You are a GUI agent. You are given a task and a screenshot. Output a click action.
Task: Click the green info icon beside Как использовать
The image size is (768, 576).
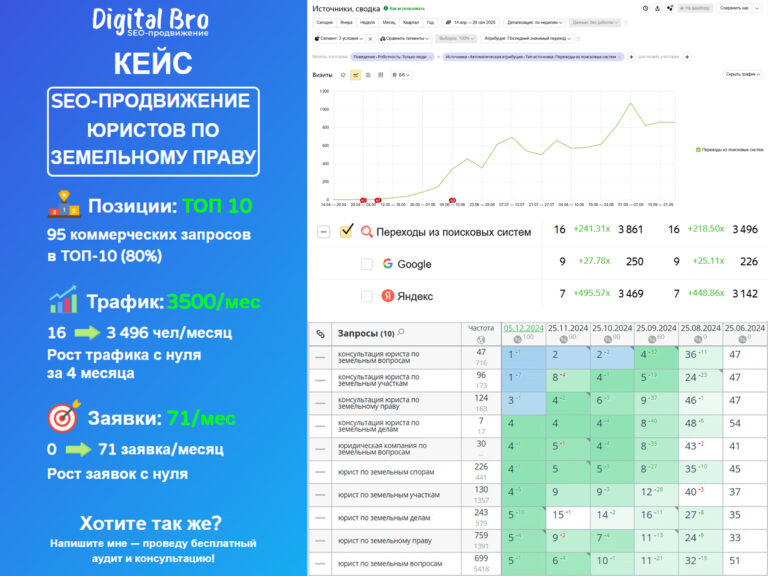pos(386,8)
